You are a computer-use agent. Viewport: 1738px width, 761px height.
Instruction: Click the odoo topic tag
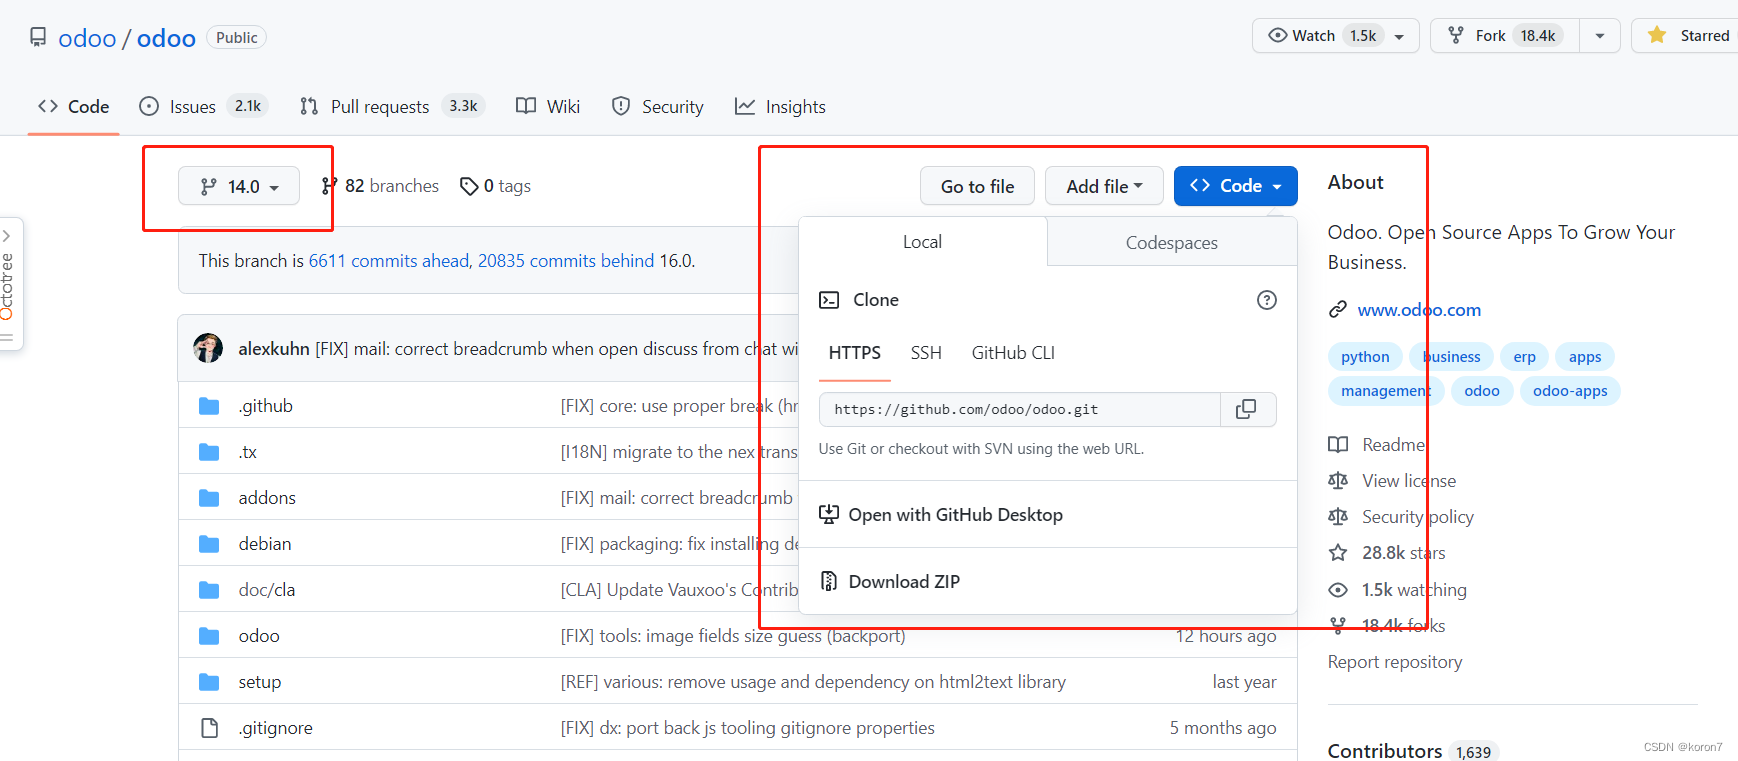[1482, 391]
